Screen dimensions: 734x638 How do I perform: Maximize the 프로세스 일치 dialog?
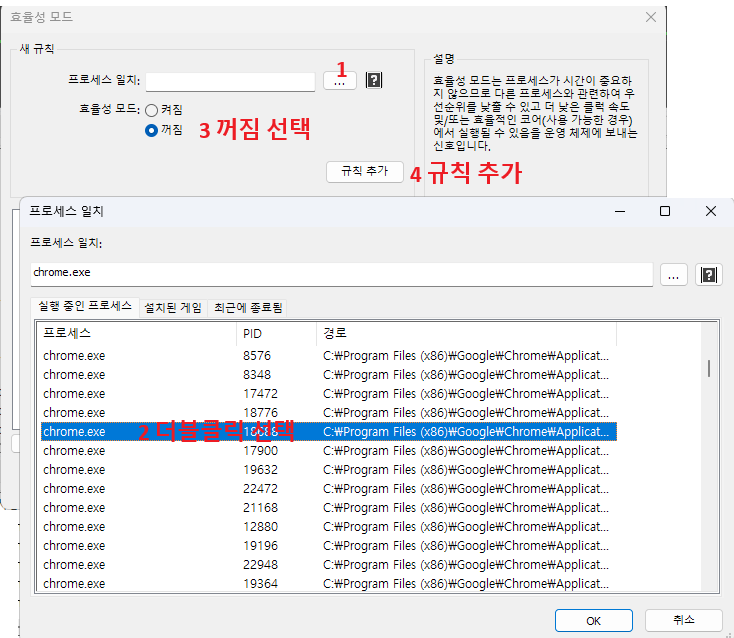(665, 211)
